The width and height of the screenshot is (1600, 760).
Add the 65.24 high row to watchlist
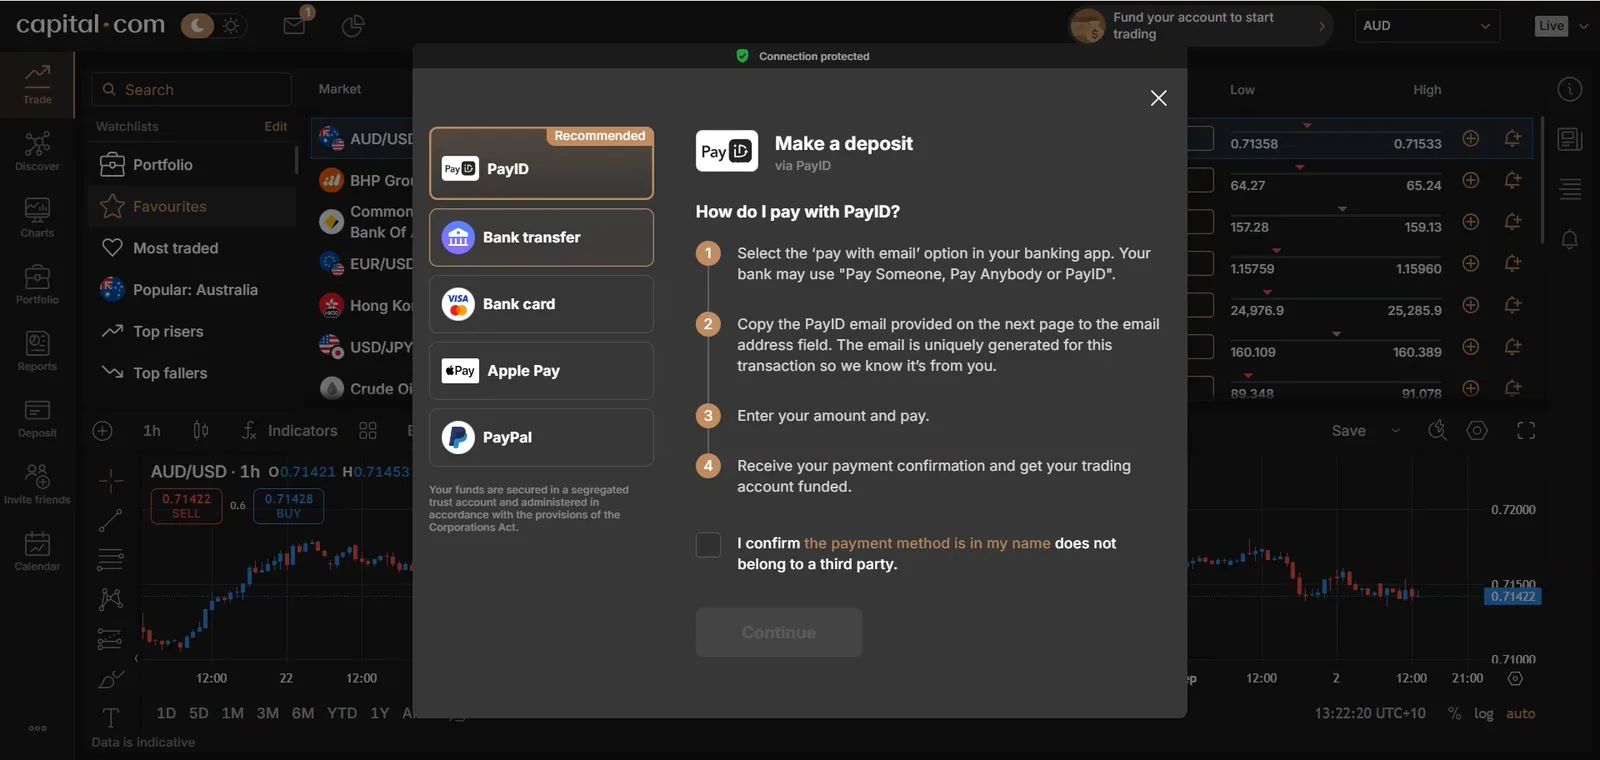(1471, 180)
